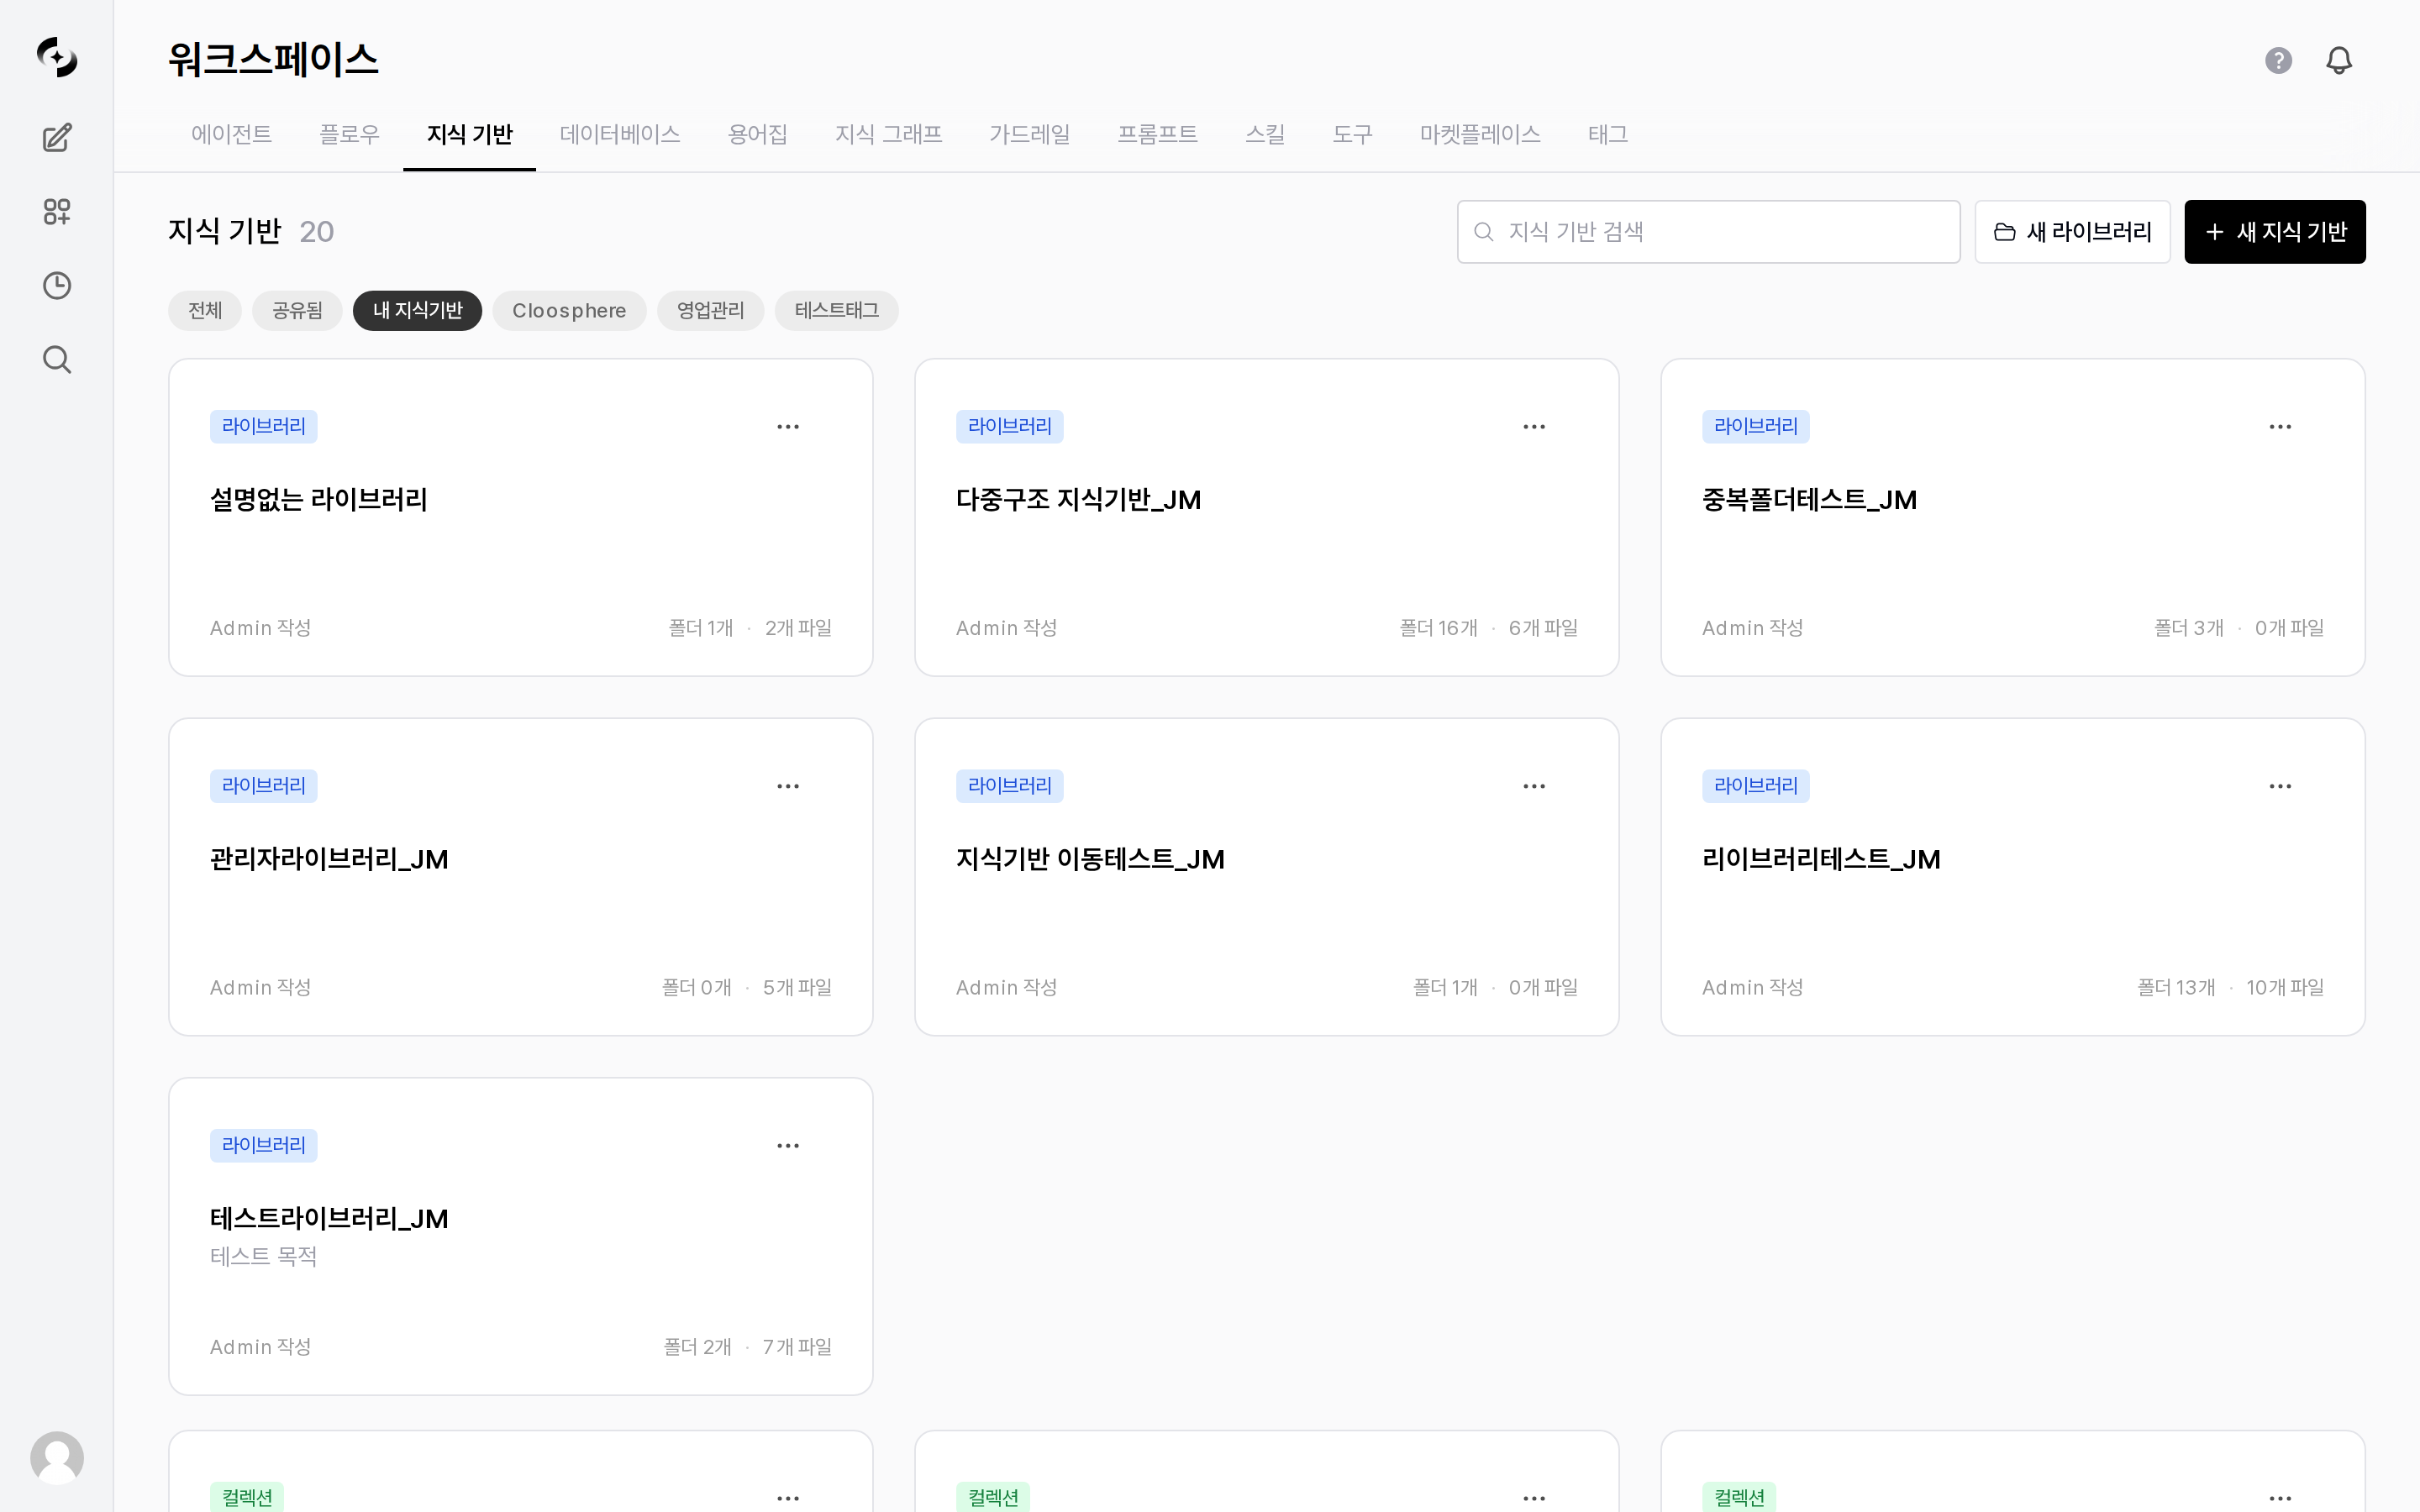Filter by the 테스트태그 chip
Image resolution: width=2420 pixels, height=1512 pixels.
click(x=836, y=311)
